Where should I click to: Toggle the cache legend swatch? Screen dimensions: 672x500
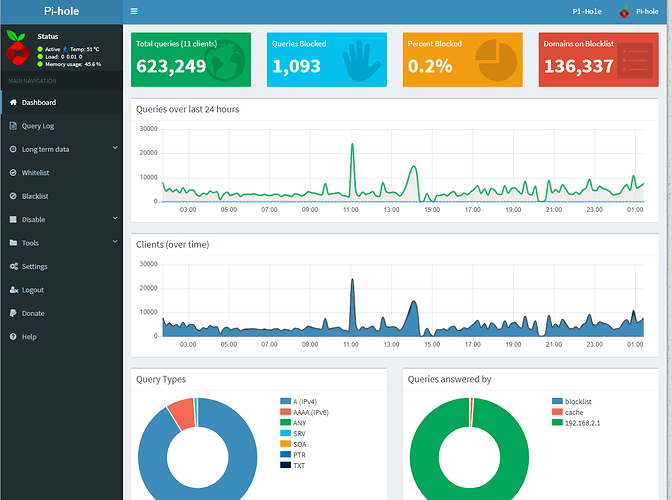pos(557,412)
